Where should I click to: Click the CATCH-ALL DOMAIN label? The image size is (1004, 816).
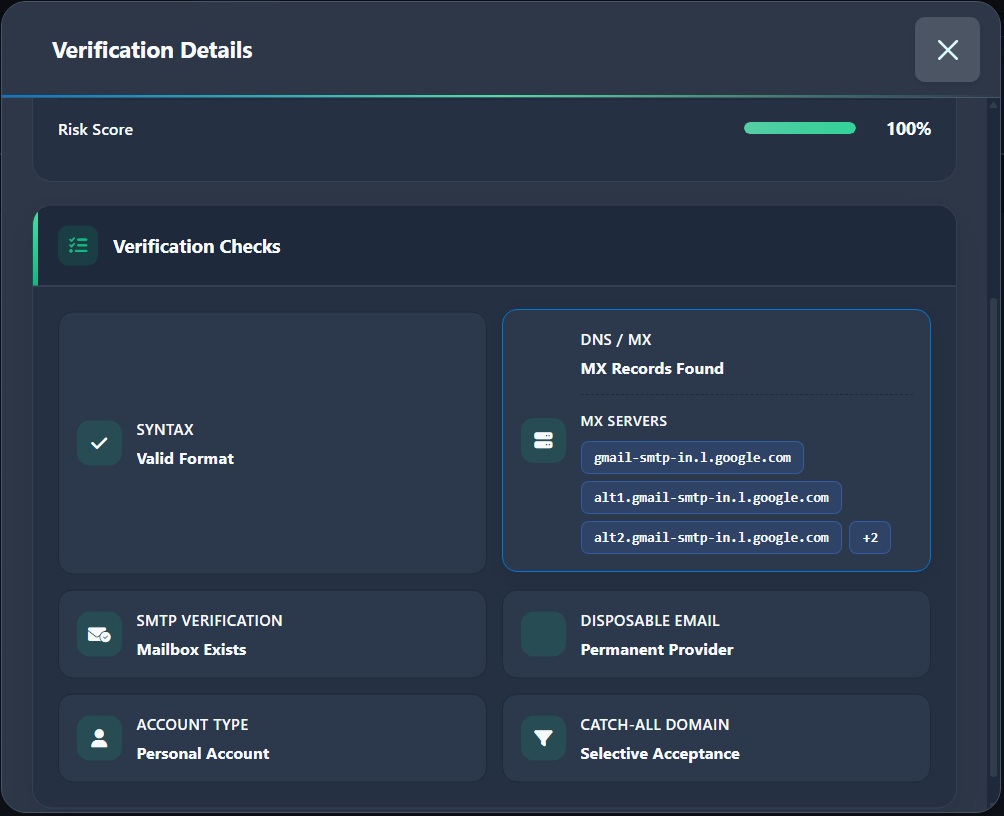click(x=654, y=724)
